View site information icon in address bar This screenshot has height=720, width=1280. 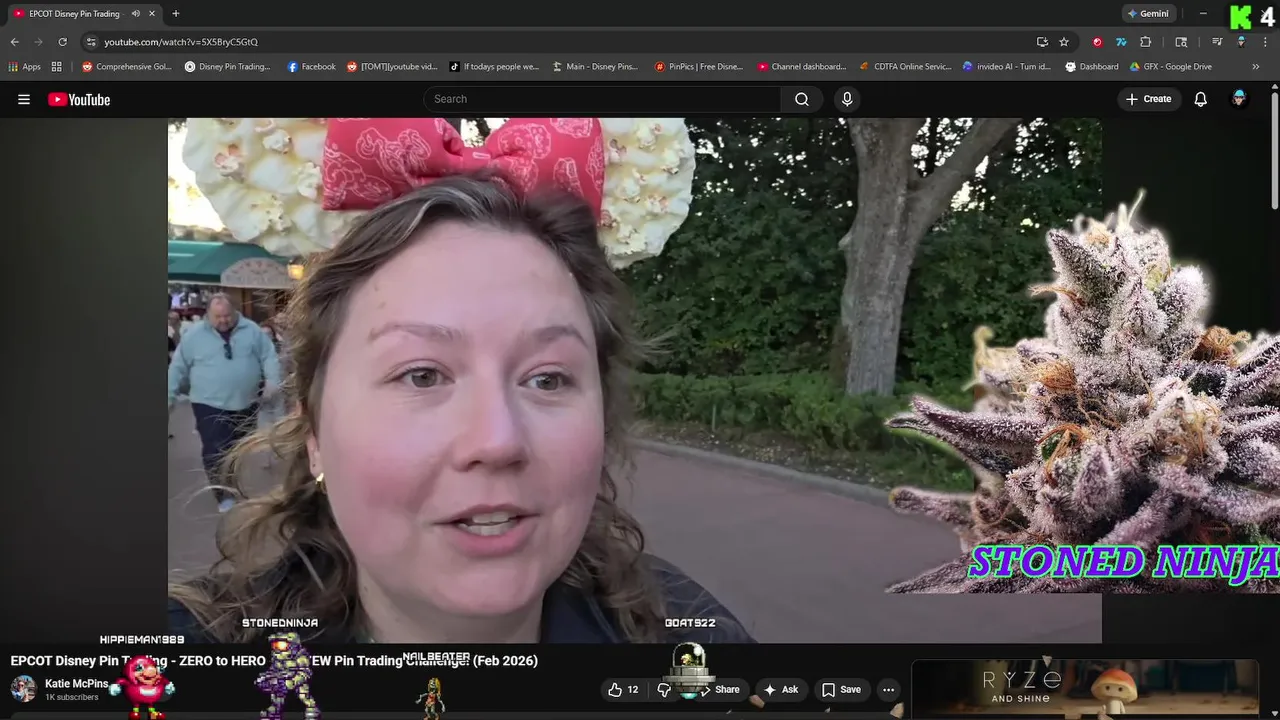(x=91, y=42)
